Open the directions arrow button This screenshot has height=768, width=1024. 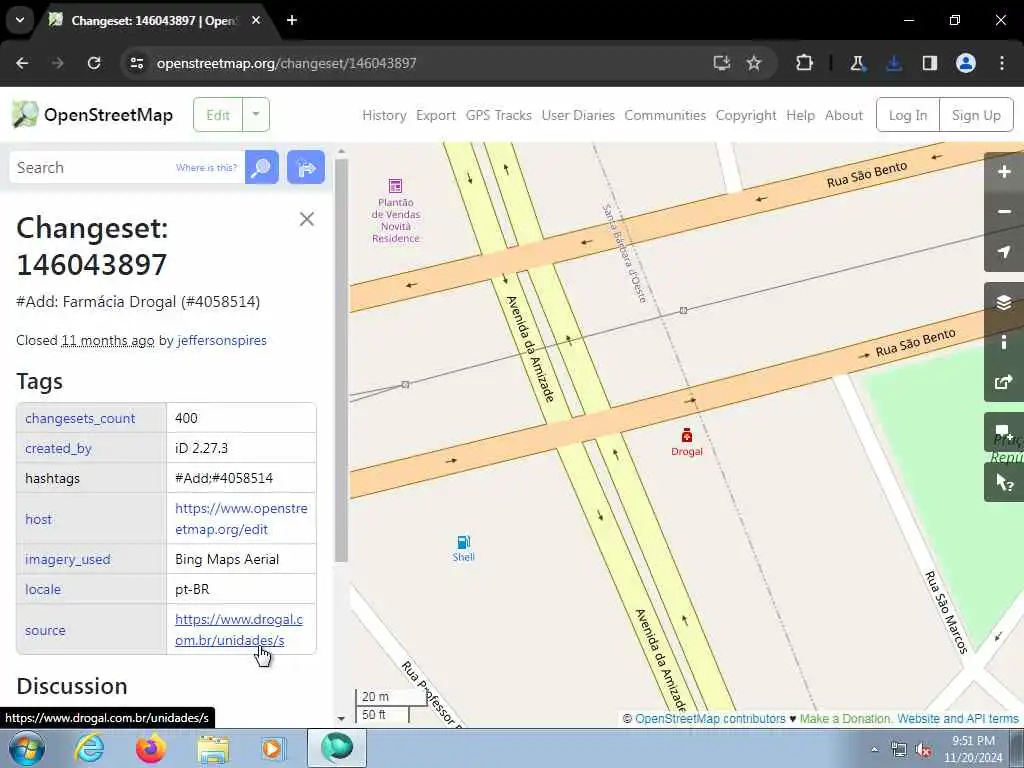pos(306,167)
